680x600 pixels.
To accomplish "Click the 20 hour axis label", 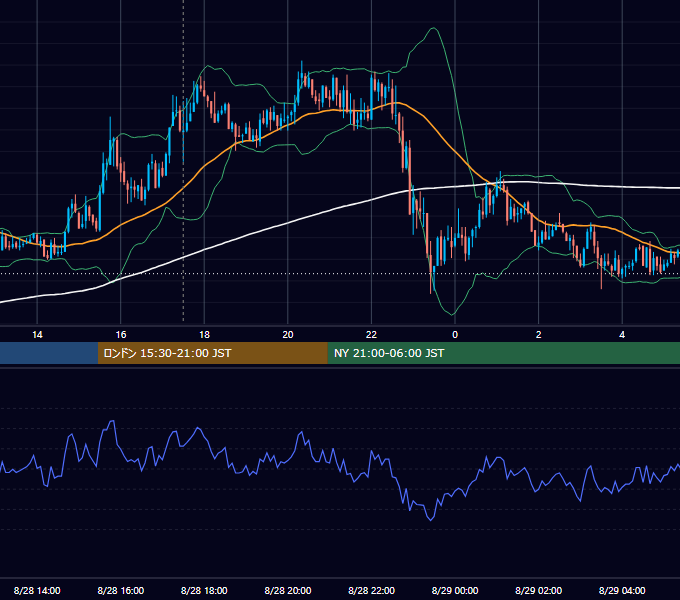I will pyautogui.click(x=288, y=335).
